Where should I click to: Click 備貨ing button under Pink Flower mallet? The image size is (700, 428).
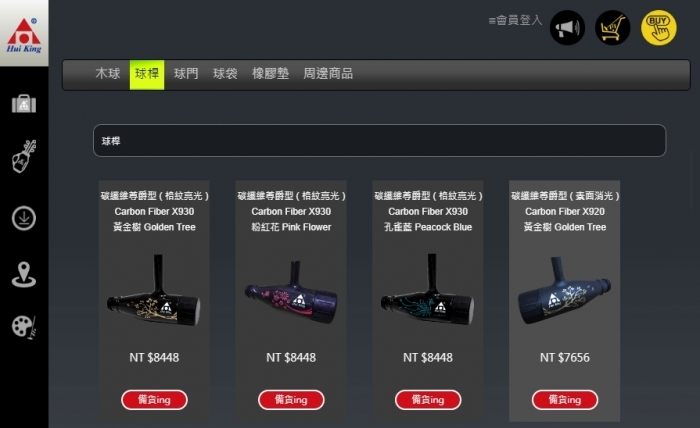point(291,399)
